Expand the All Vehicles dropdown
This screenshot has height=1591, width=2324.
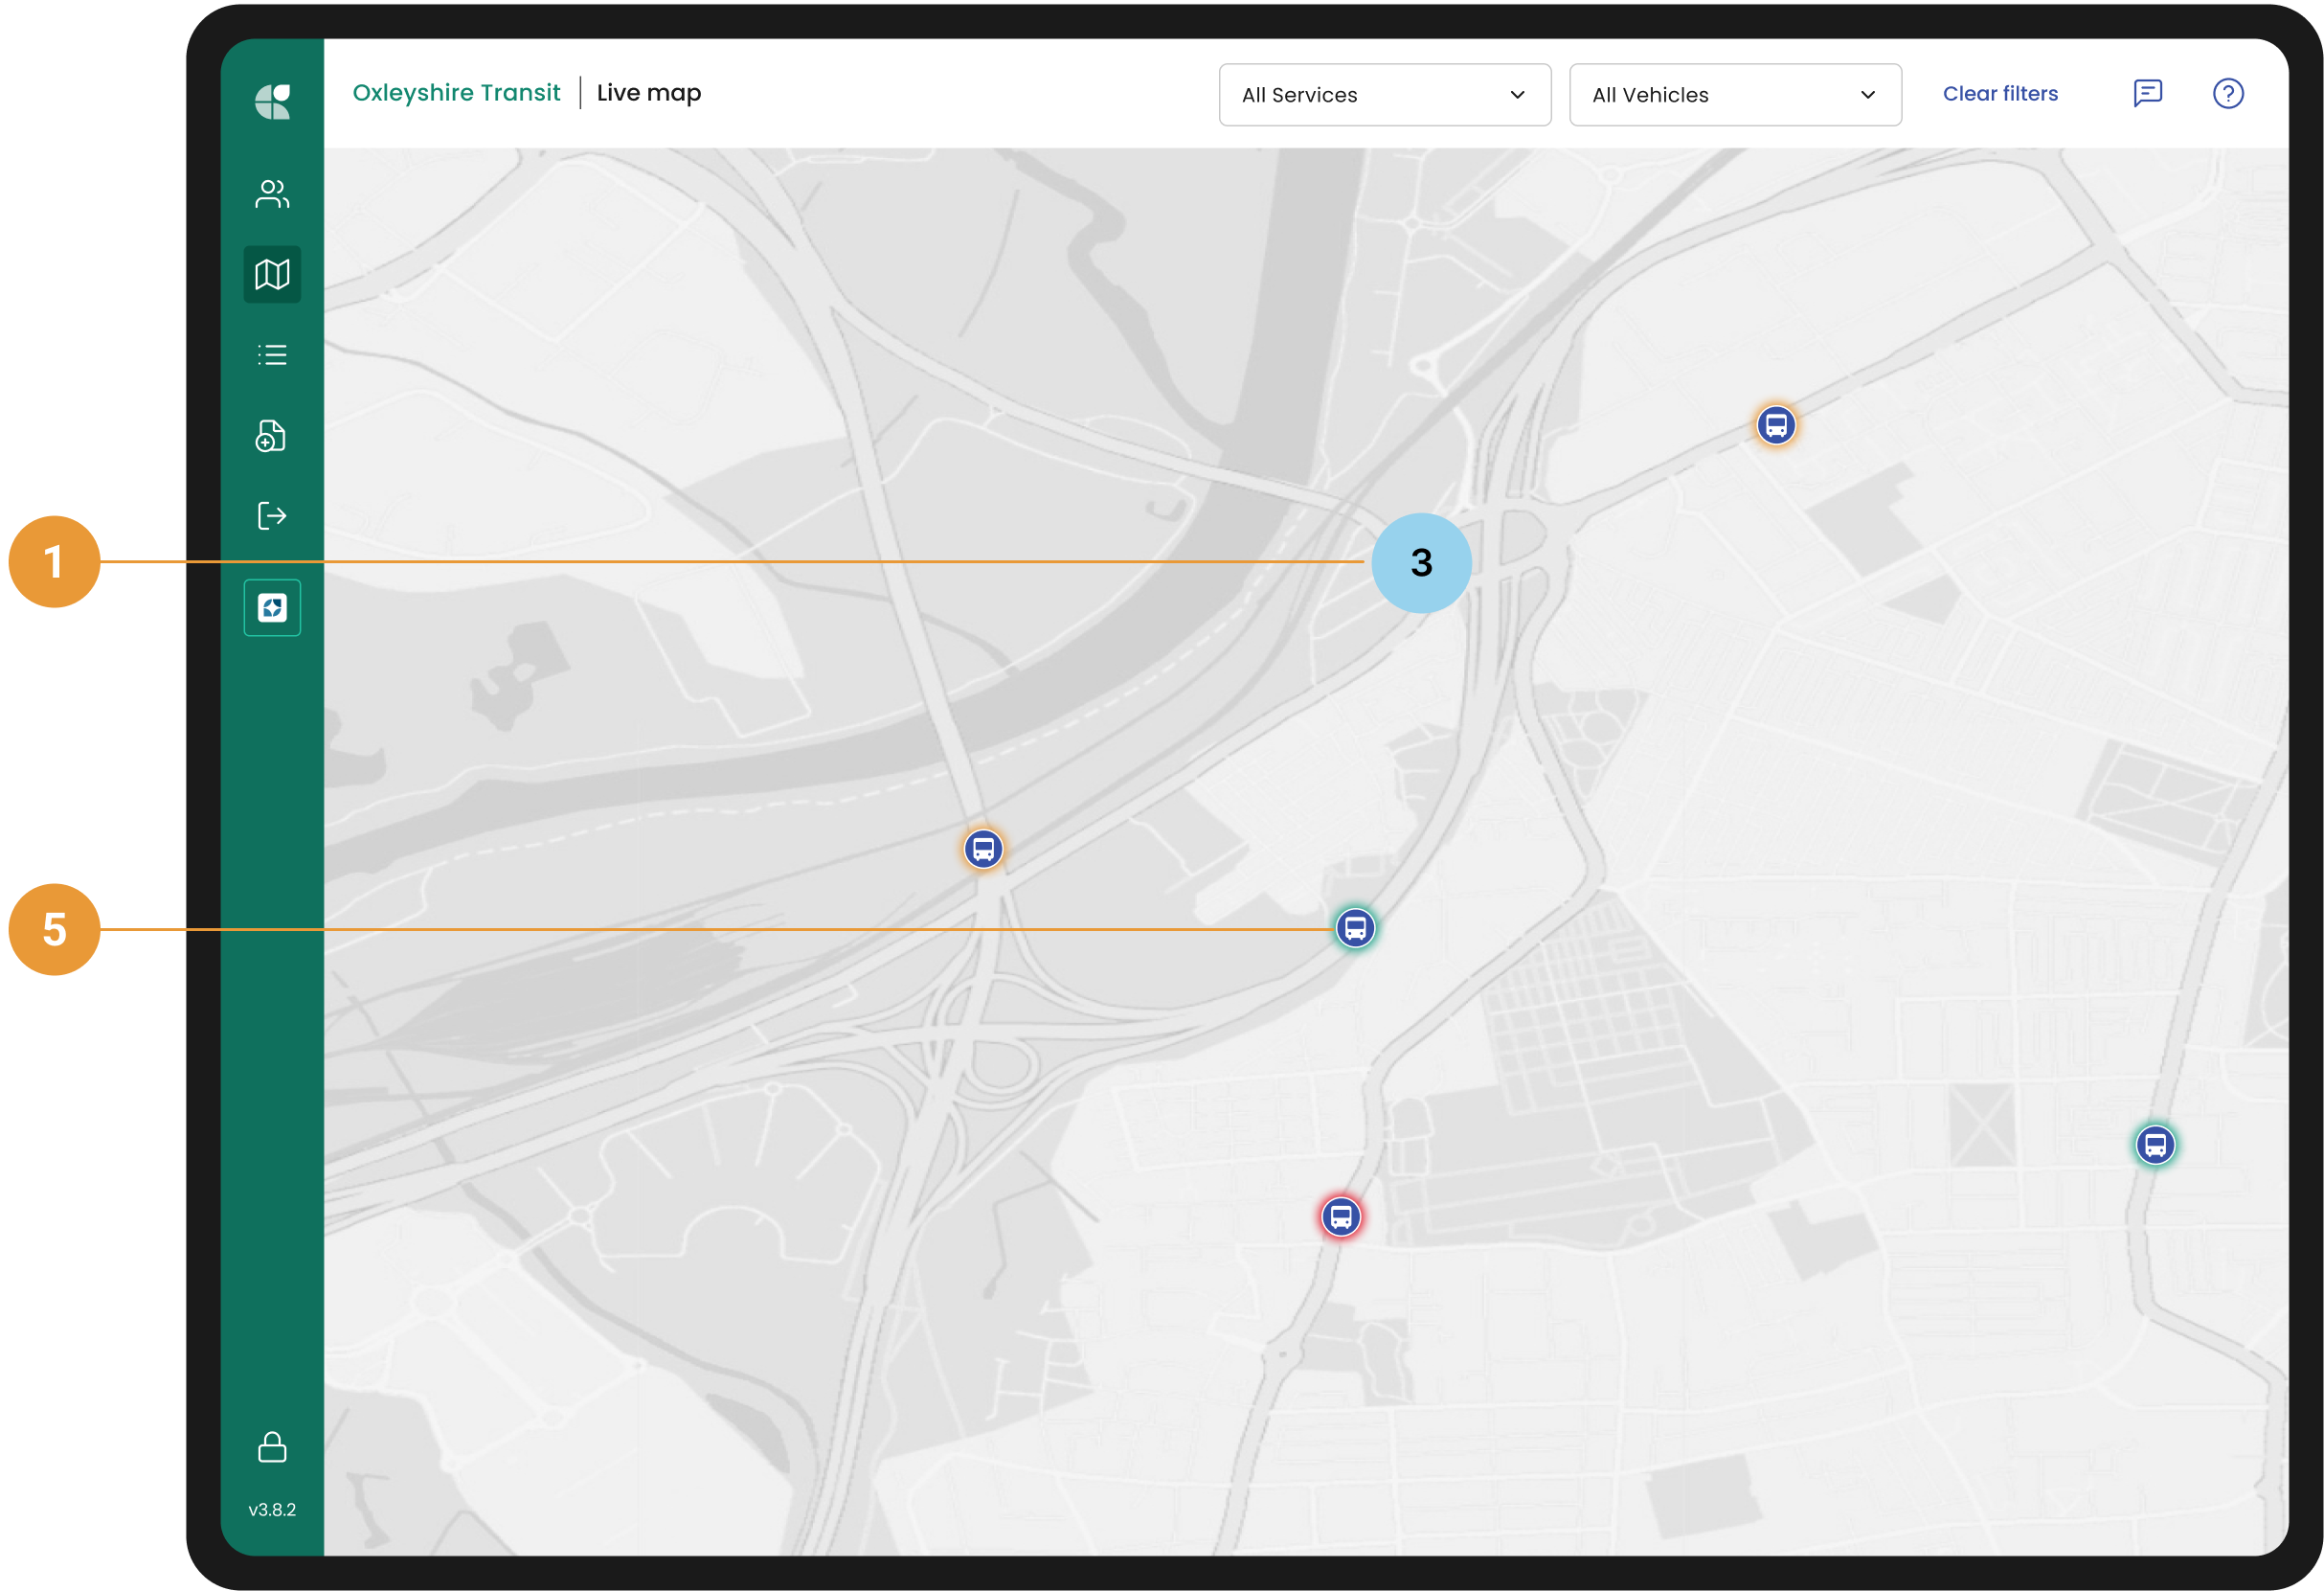click(x=1735, y=95)
